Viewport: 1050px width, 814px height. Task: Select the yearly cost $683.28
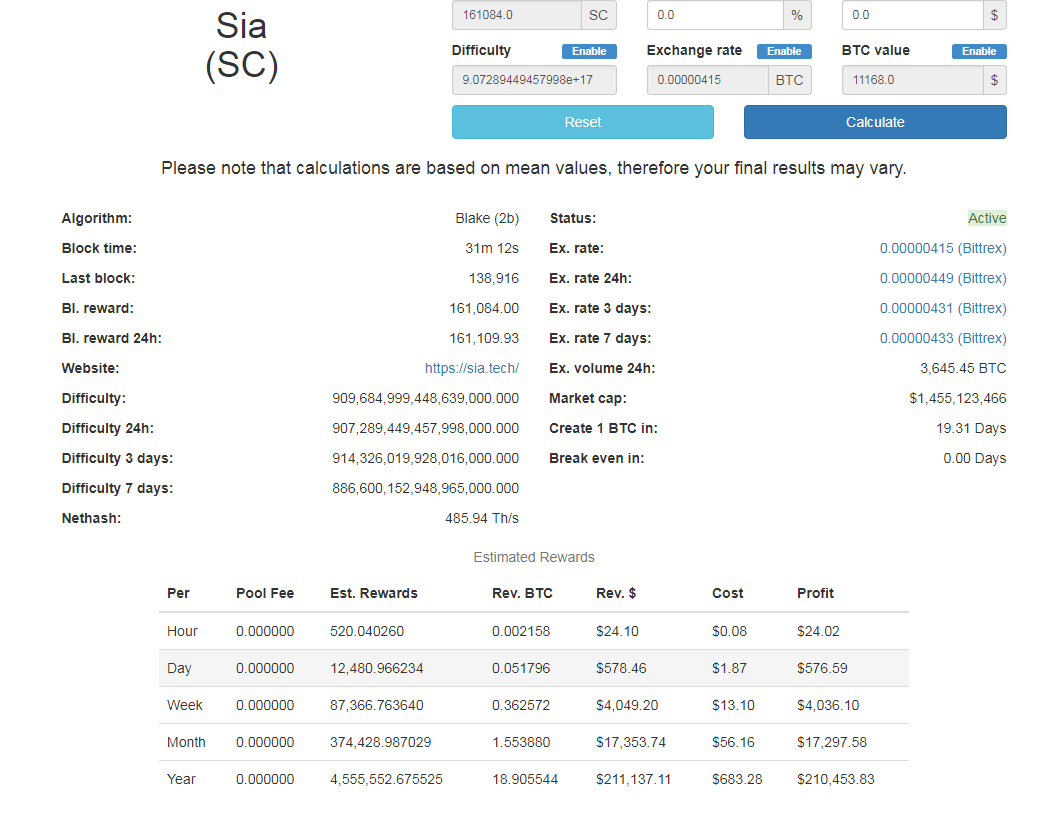point(737,779)
